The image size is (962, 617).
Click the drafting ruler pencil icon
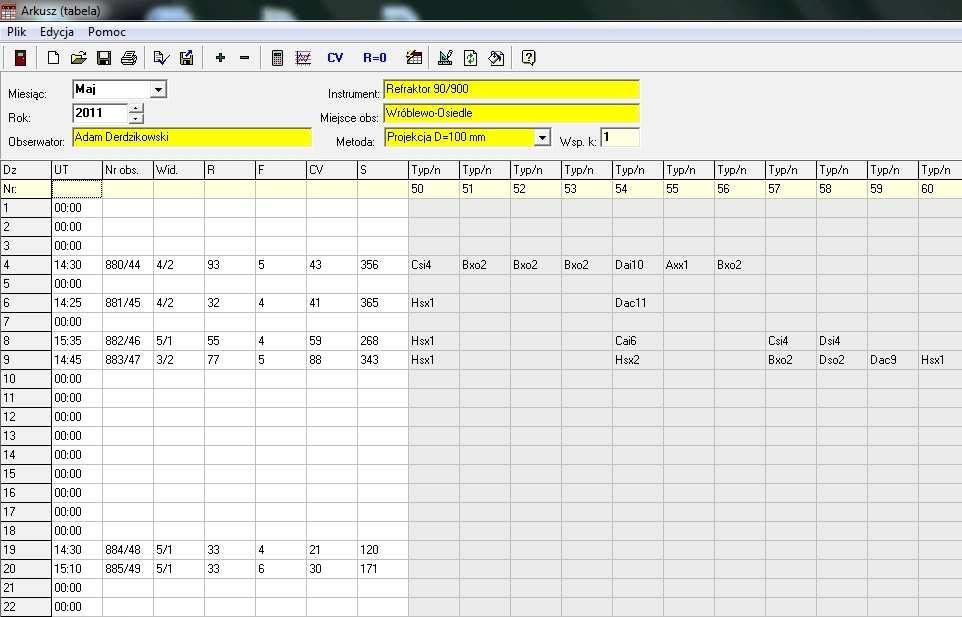[445, 58]
